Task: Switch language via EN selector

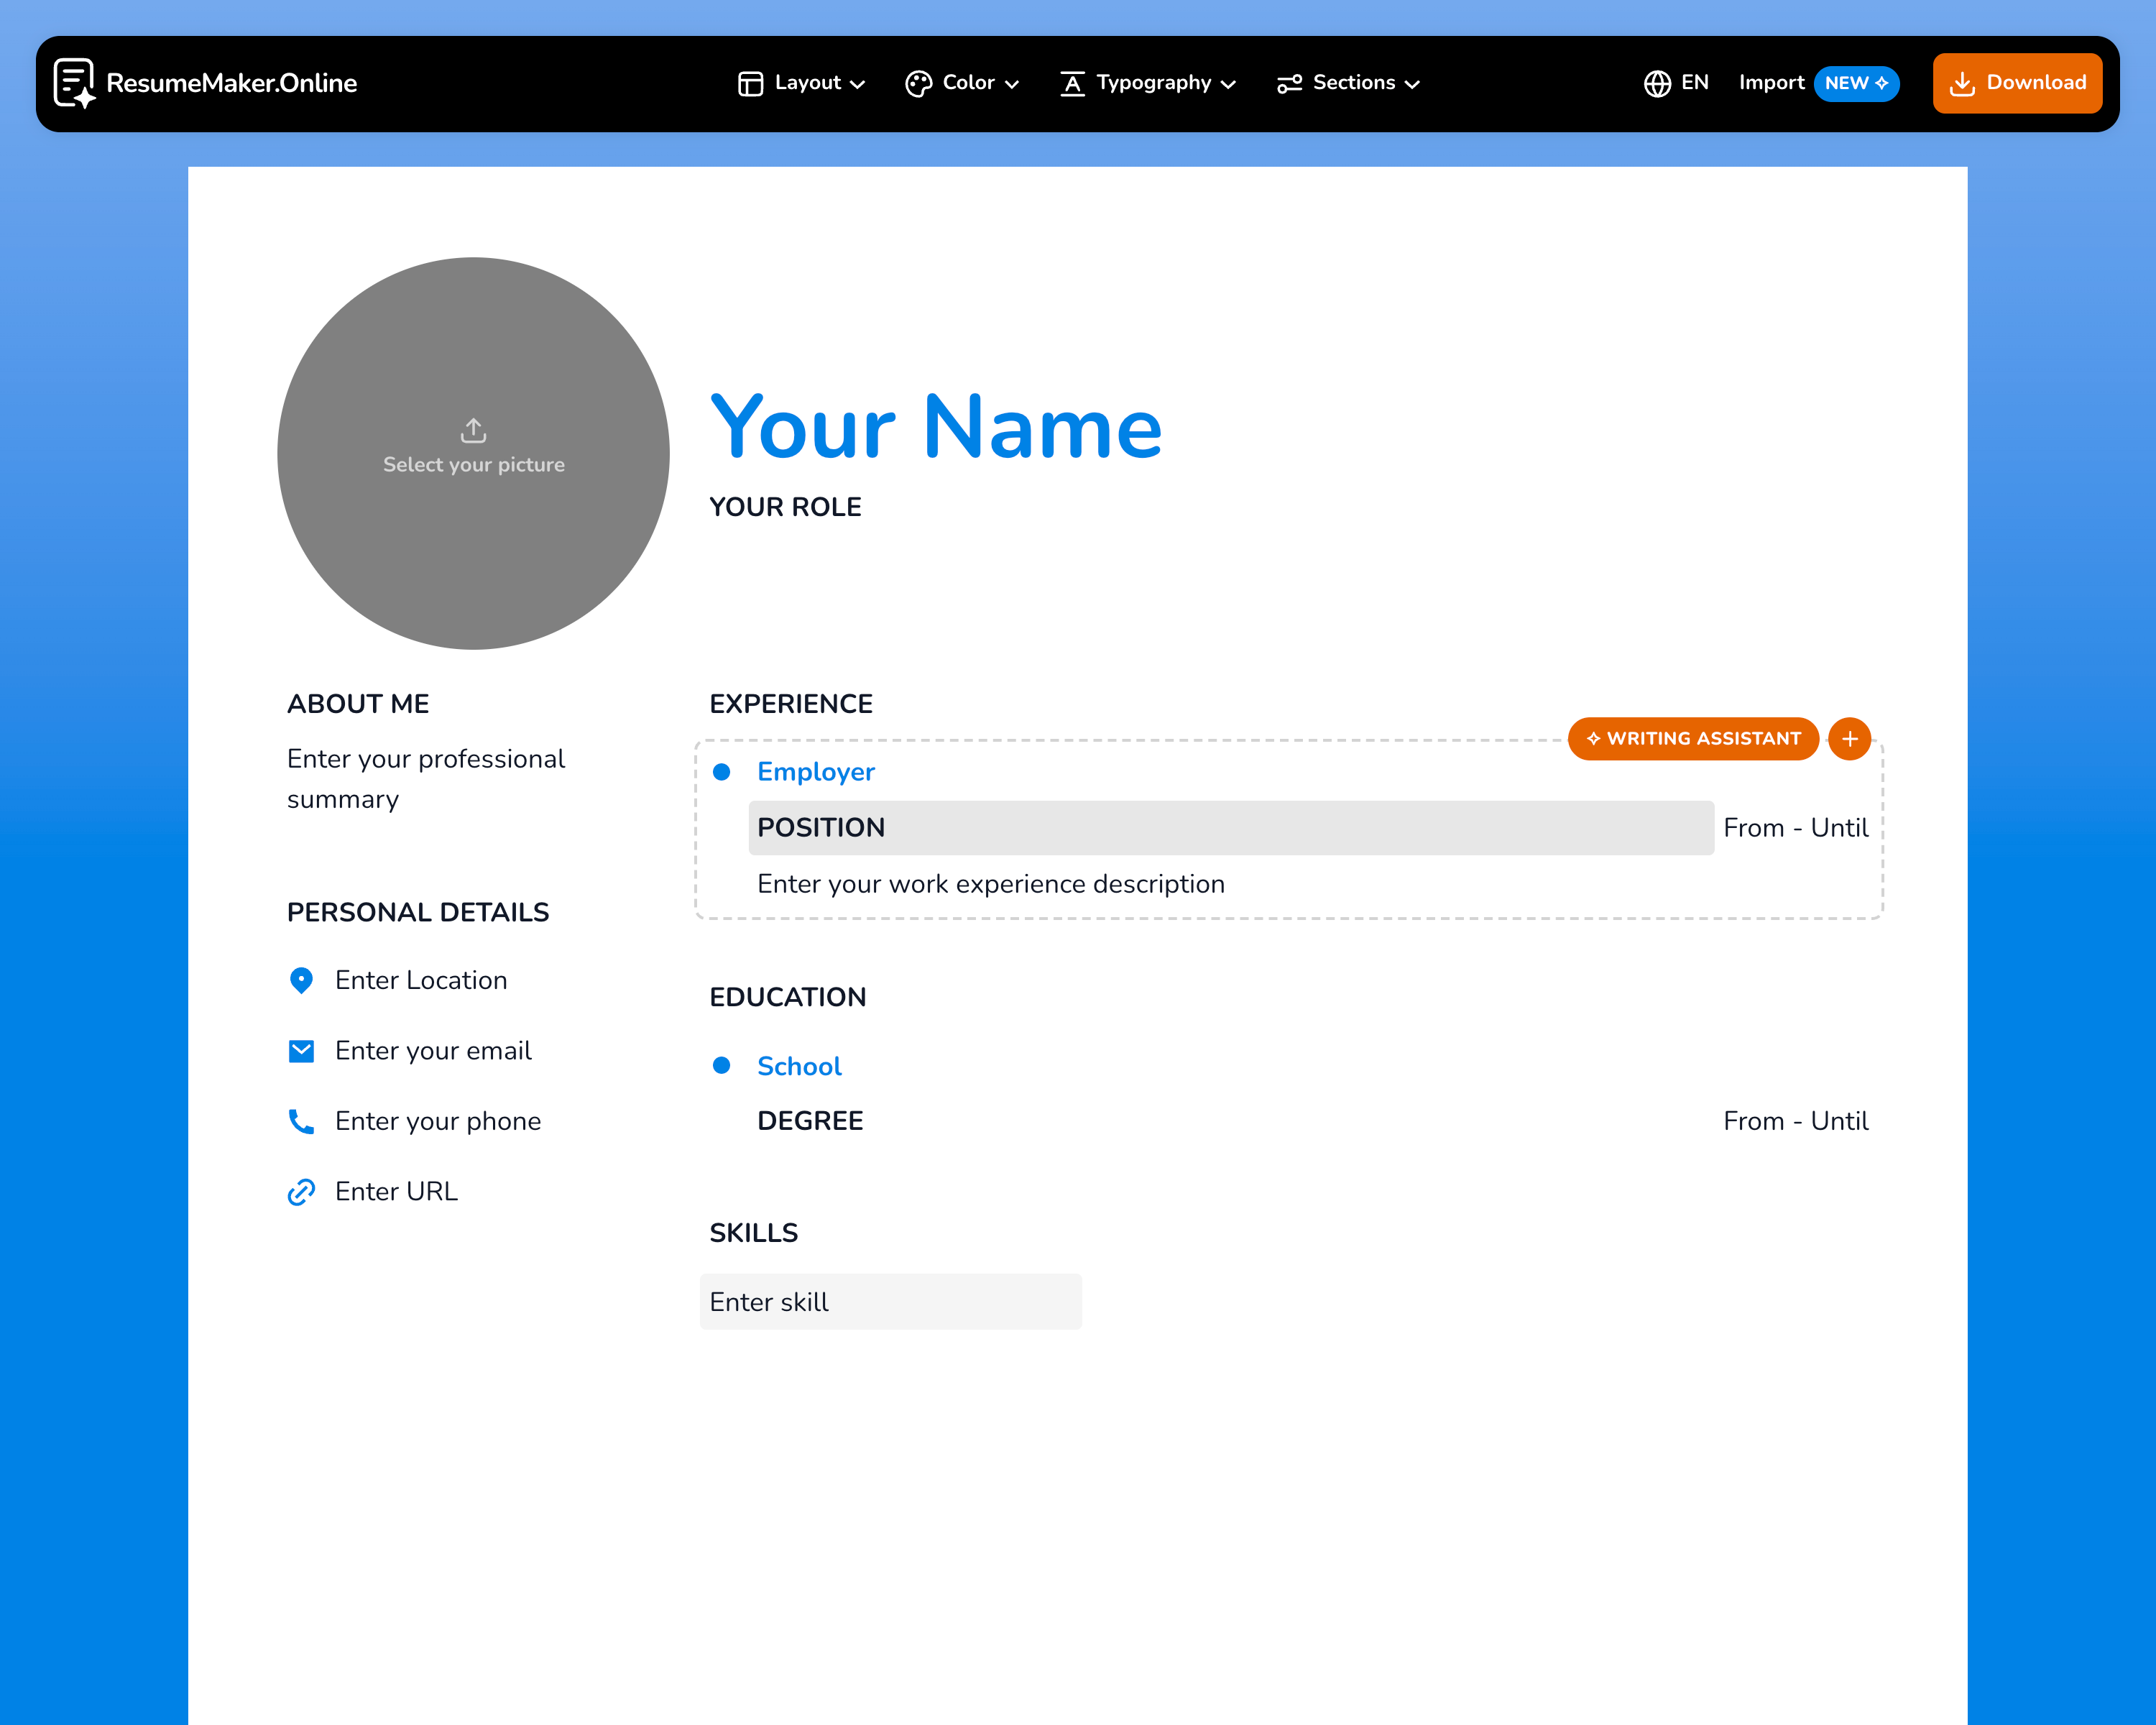Action: [x=1676, y=83]
